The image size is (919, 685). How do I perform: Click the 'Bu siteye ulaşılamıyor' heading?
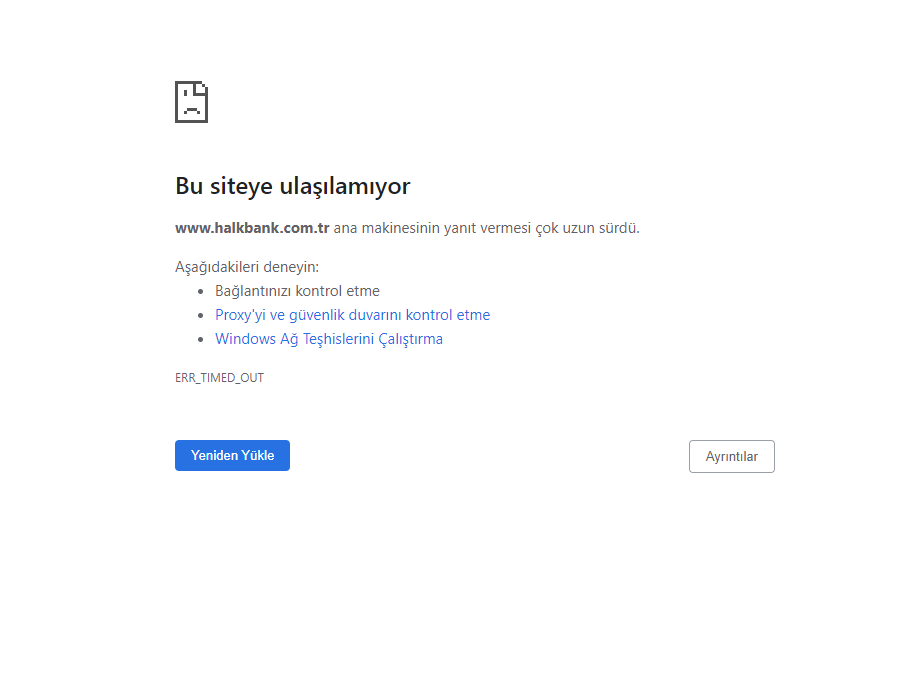pos(292,186)
